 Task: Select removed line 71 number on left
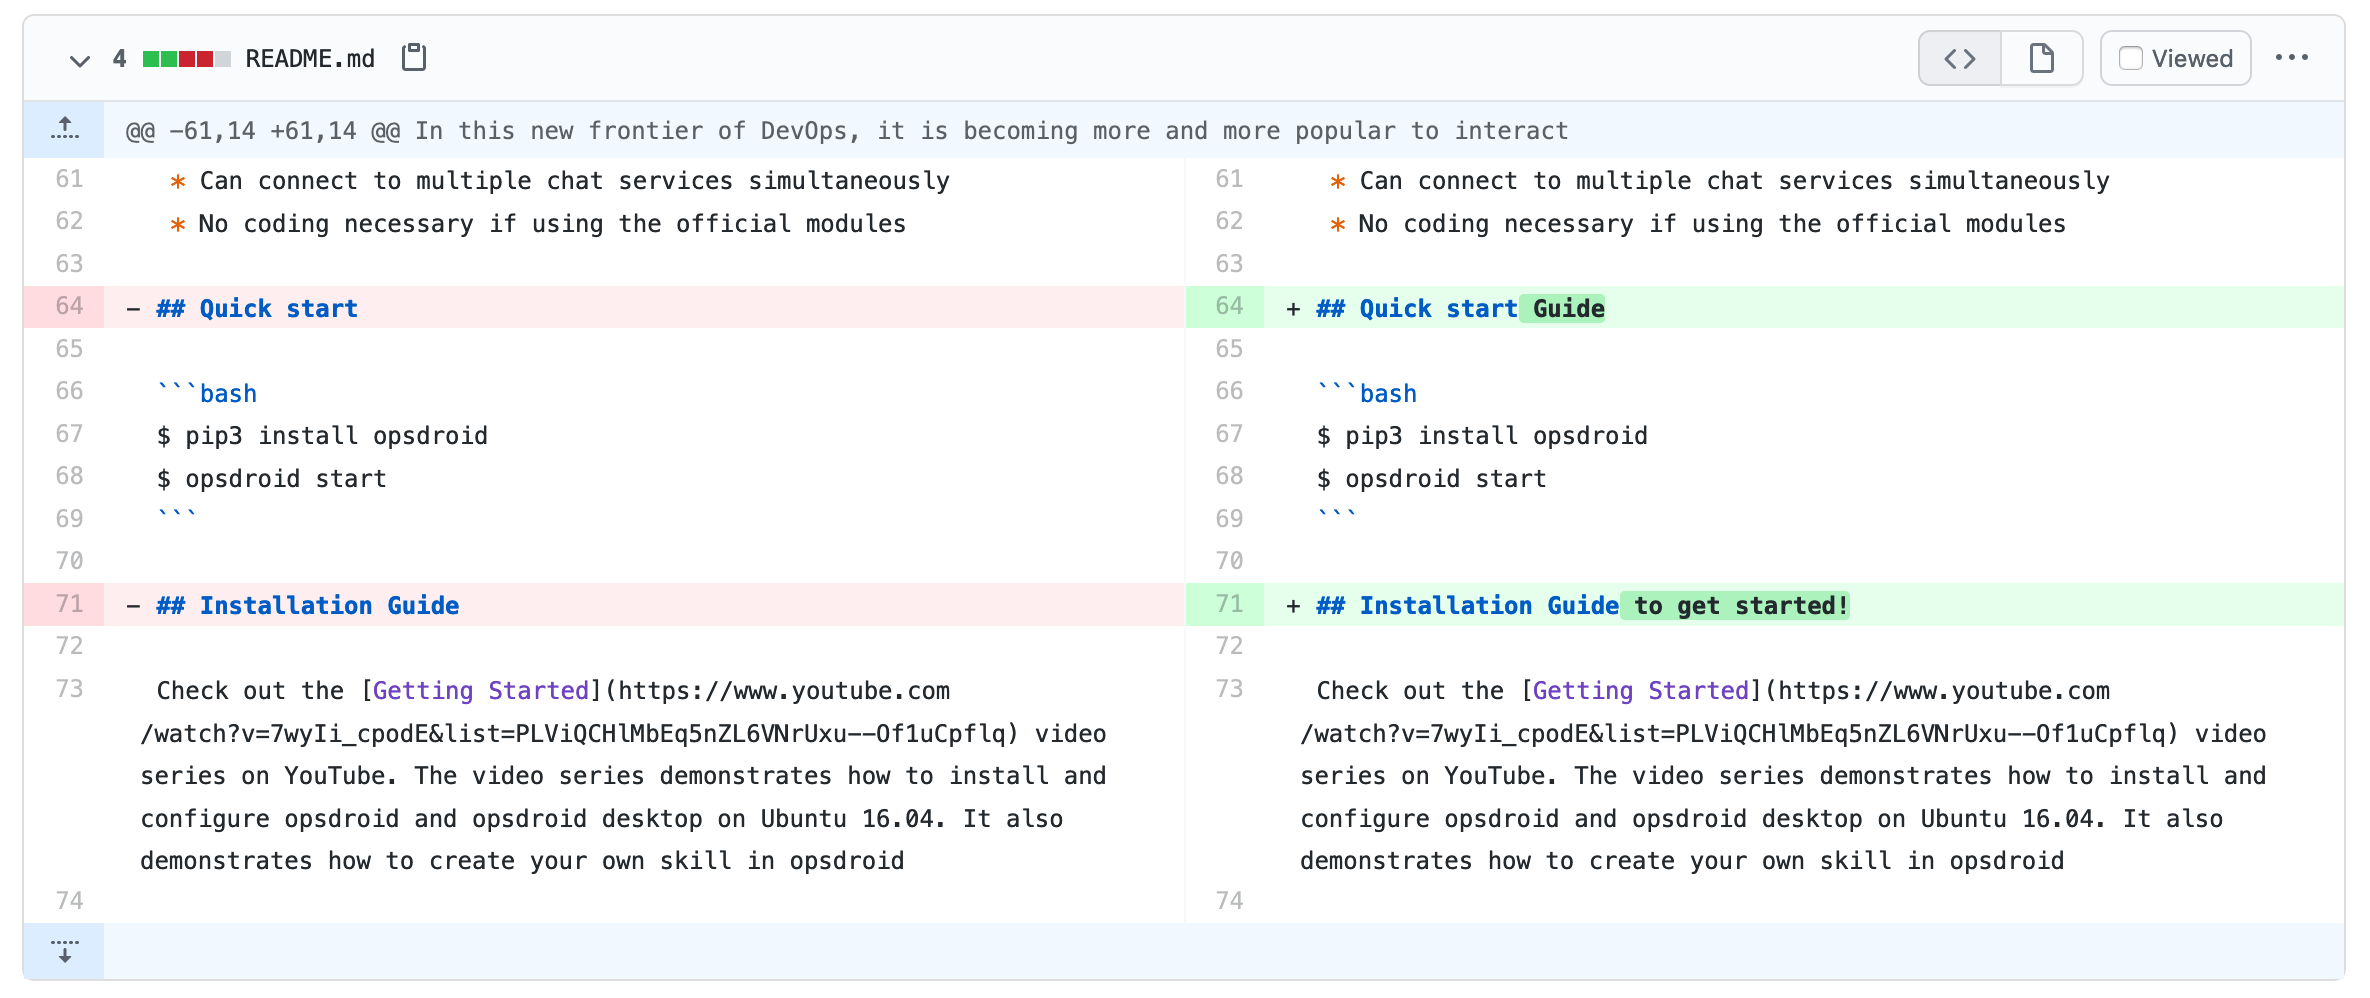click(68, 604)
